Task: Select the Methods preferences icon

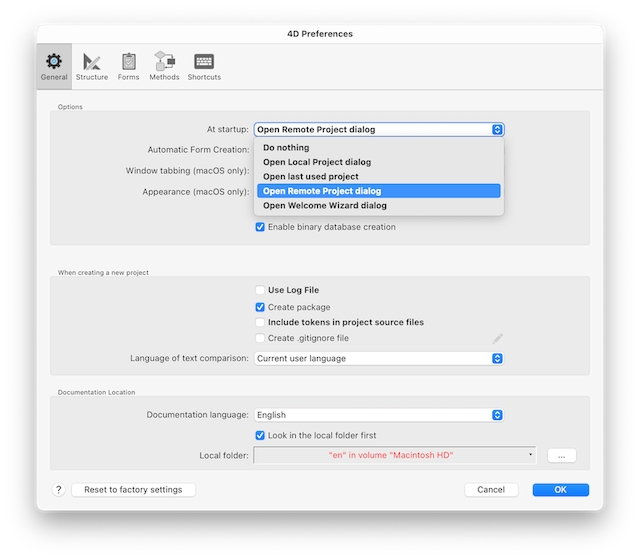Action: 164,66
